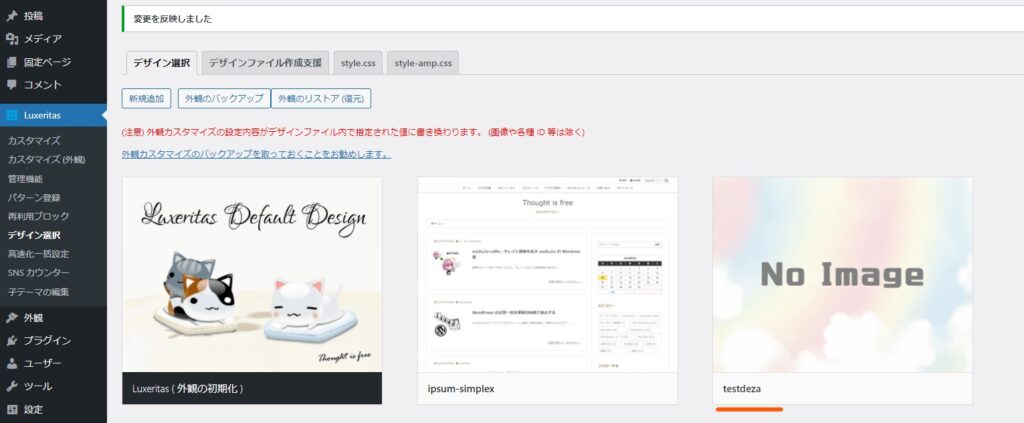Open 高速化一括設定 in the sidebar
This screenshot has width=1024, height=423.
(39, 254)
